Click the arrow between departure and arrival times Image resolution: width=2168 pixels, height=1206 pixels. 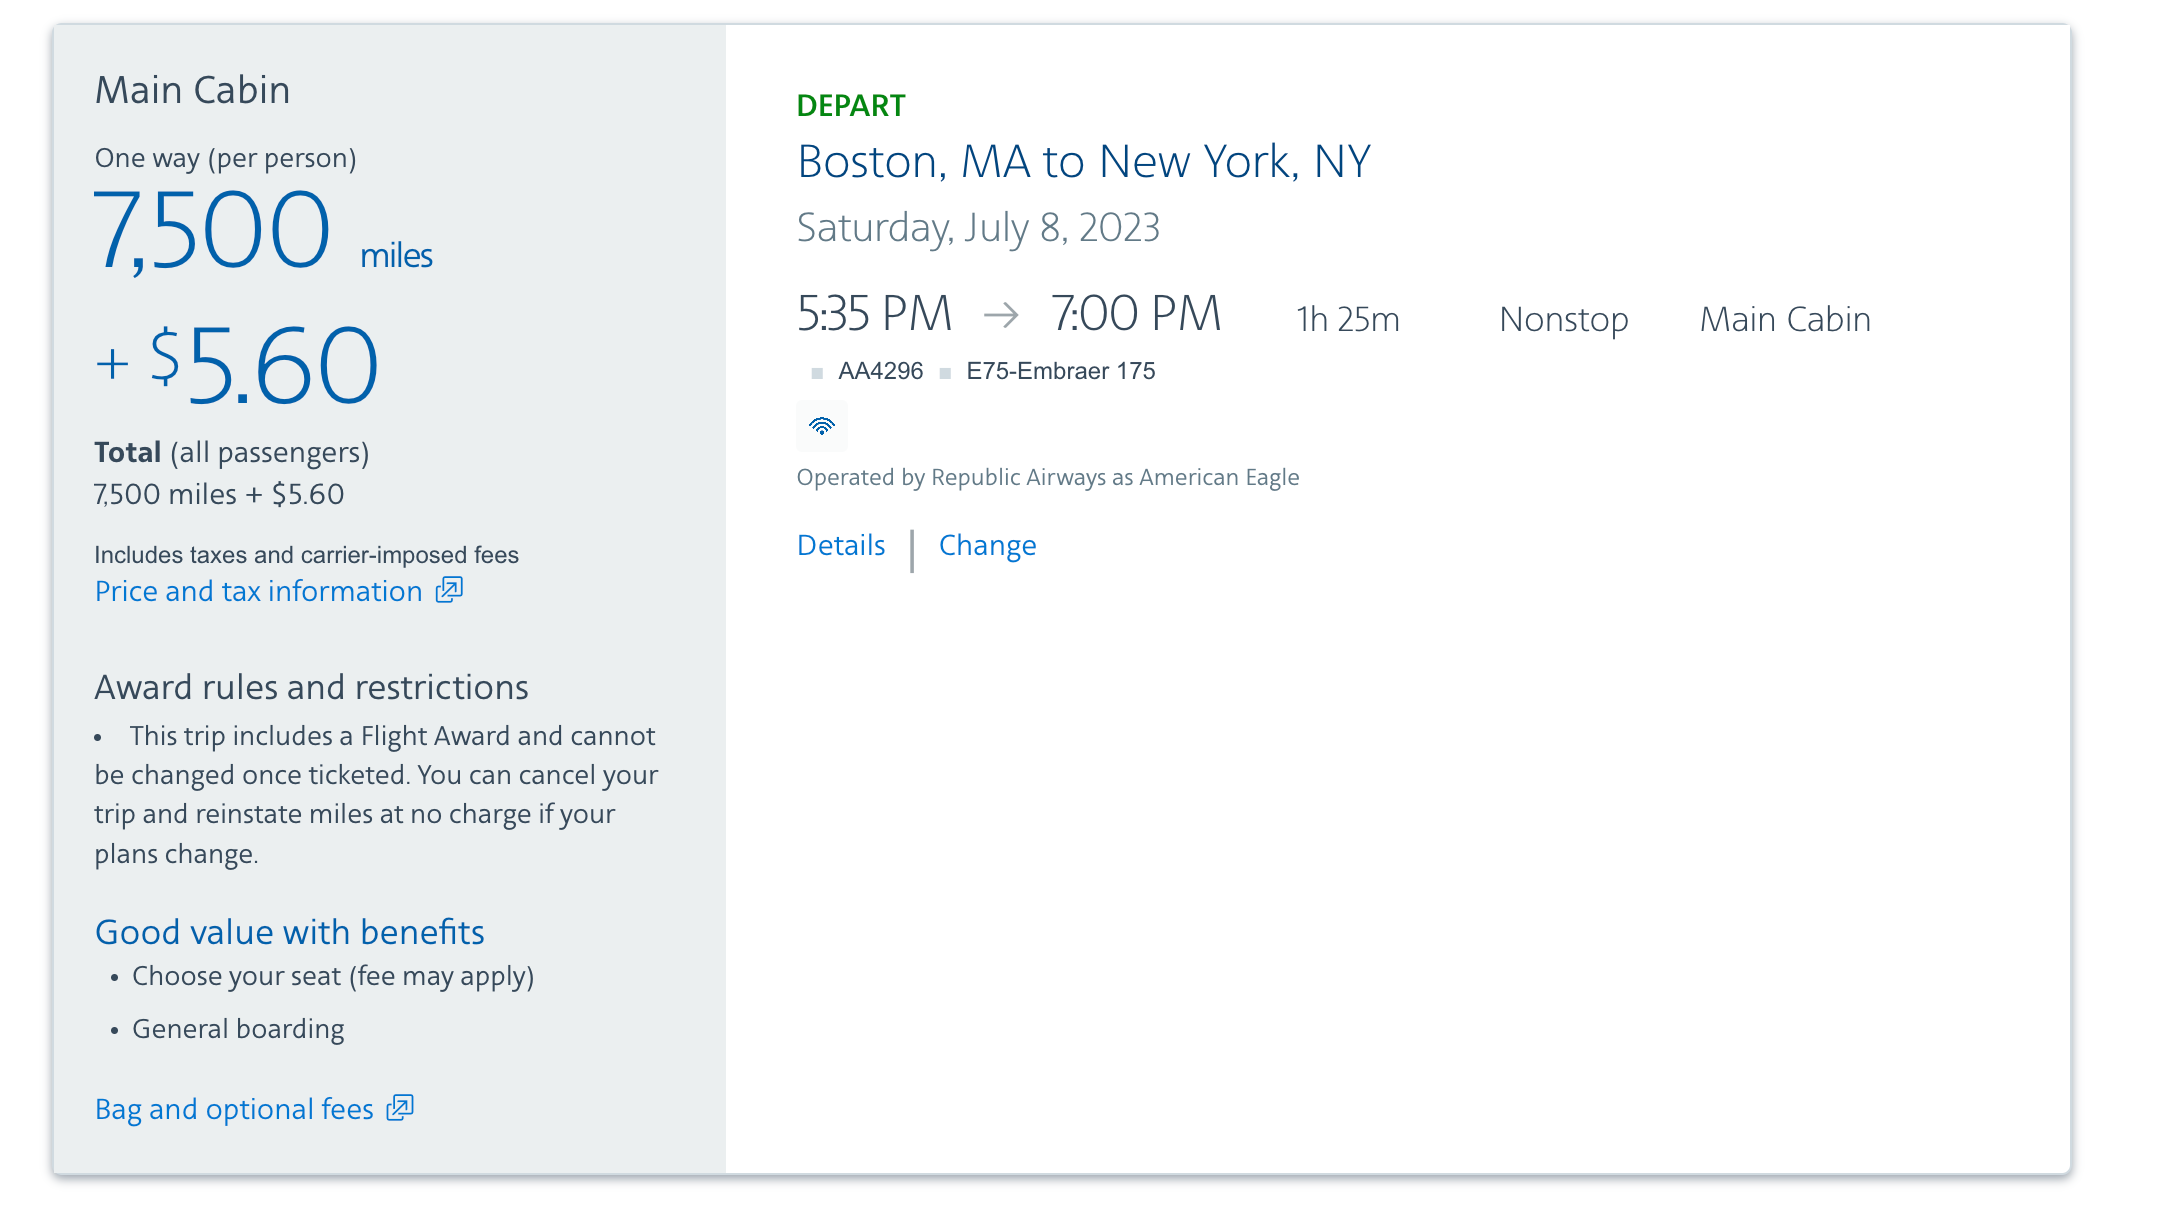(x=1001, y=316)
